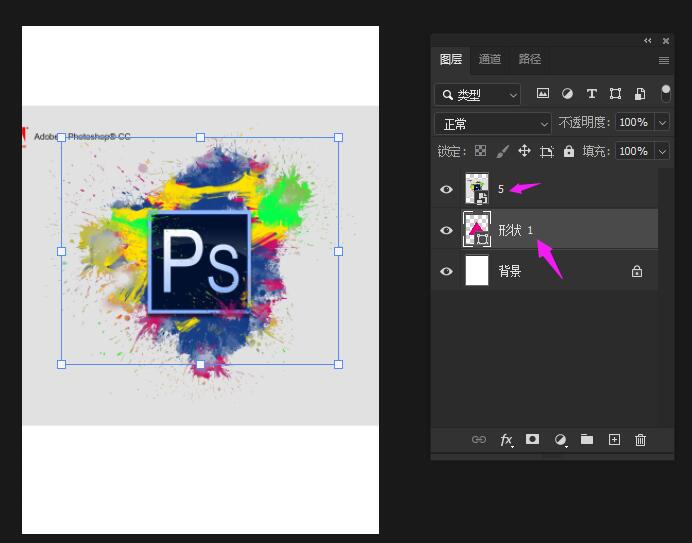Click the Adobe Photoshop CC text on canvas
This screenshot has height=543, width=692.
pyautogui.click(x=82, y=136)
